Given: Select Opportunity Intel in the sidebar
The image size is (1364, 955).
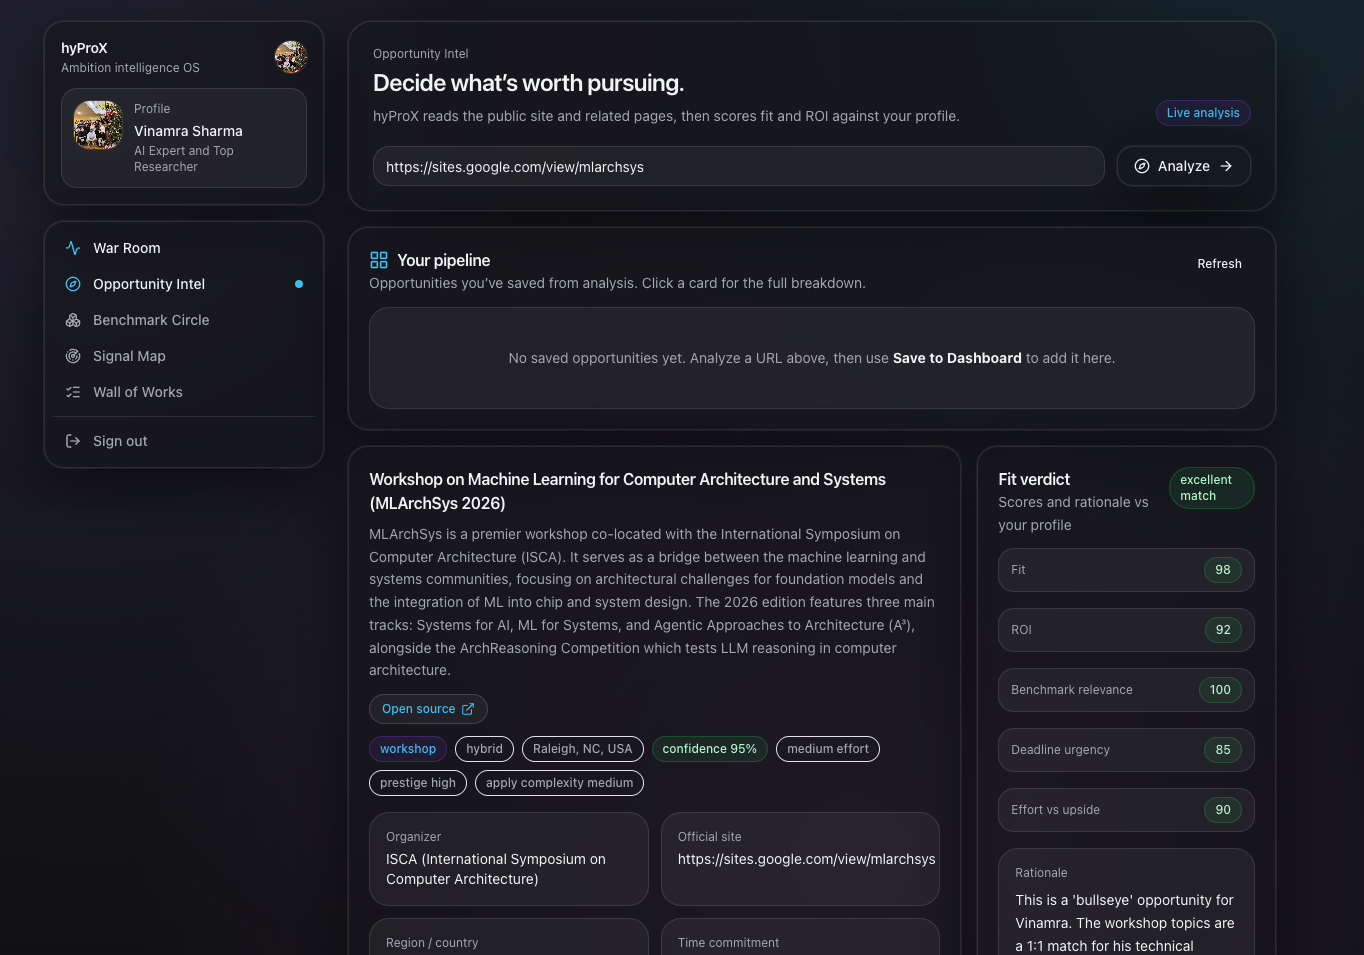Looking at the screenshot, I should pyautogui.click(x=184, y=284).
